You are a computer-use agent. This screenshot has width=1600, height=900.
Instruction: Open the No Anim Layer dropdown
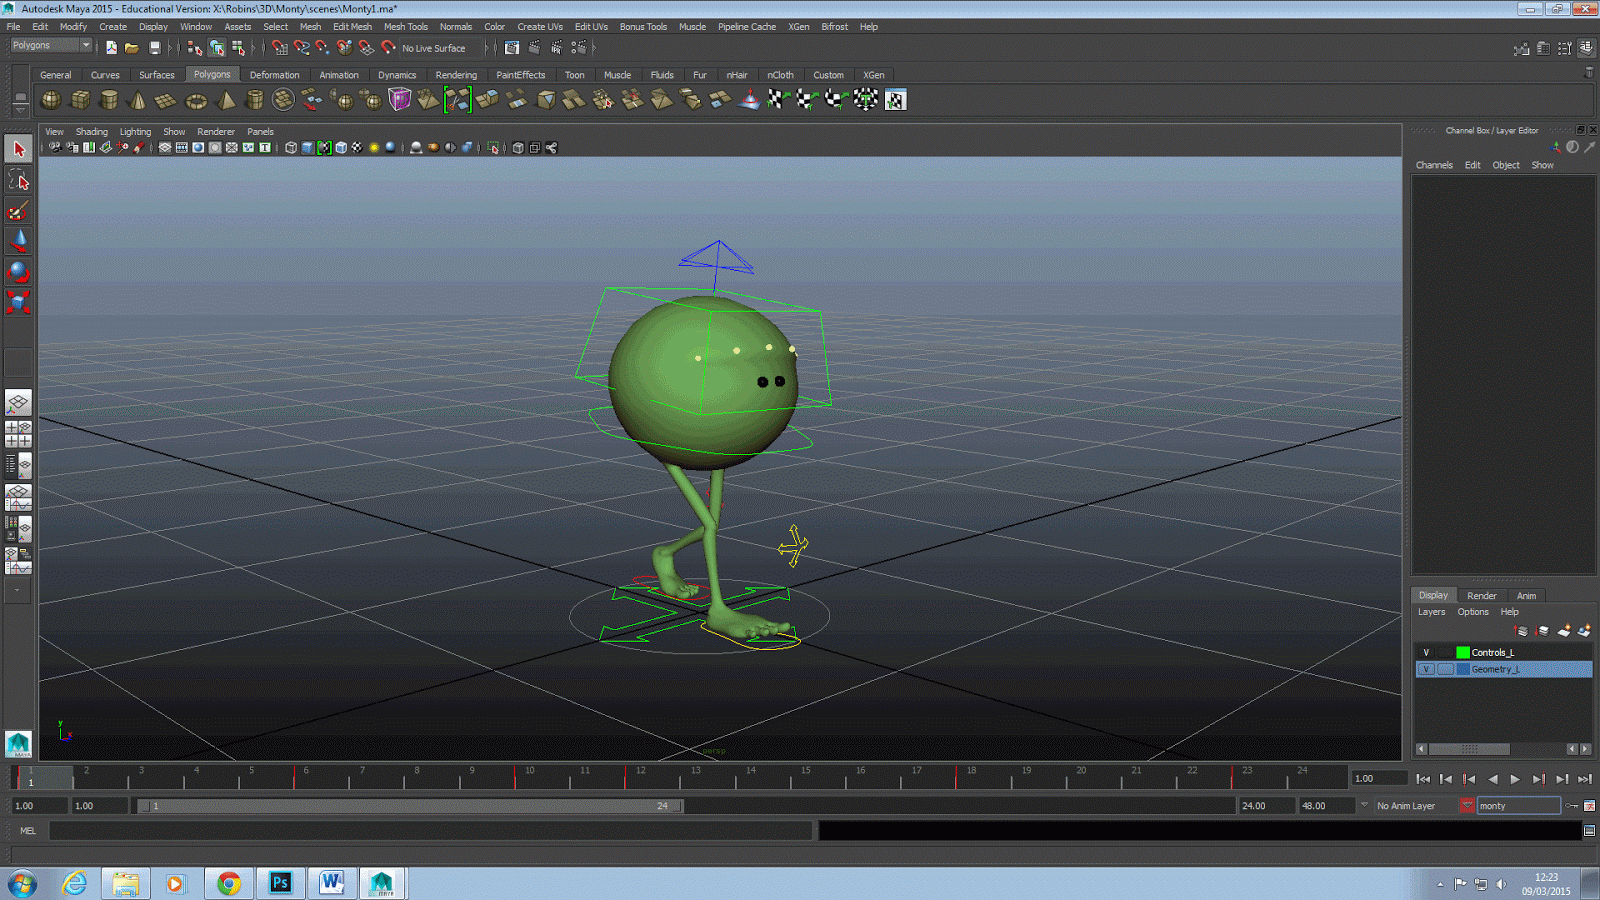click(x=1364, y=806)
